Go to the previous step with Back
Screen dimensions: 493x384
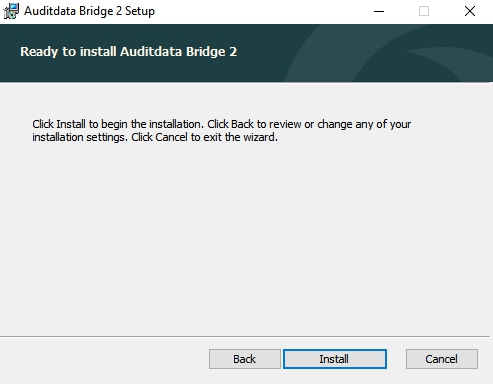(x=245, y=359)
